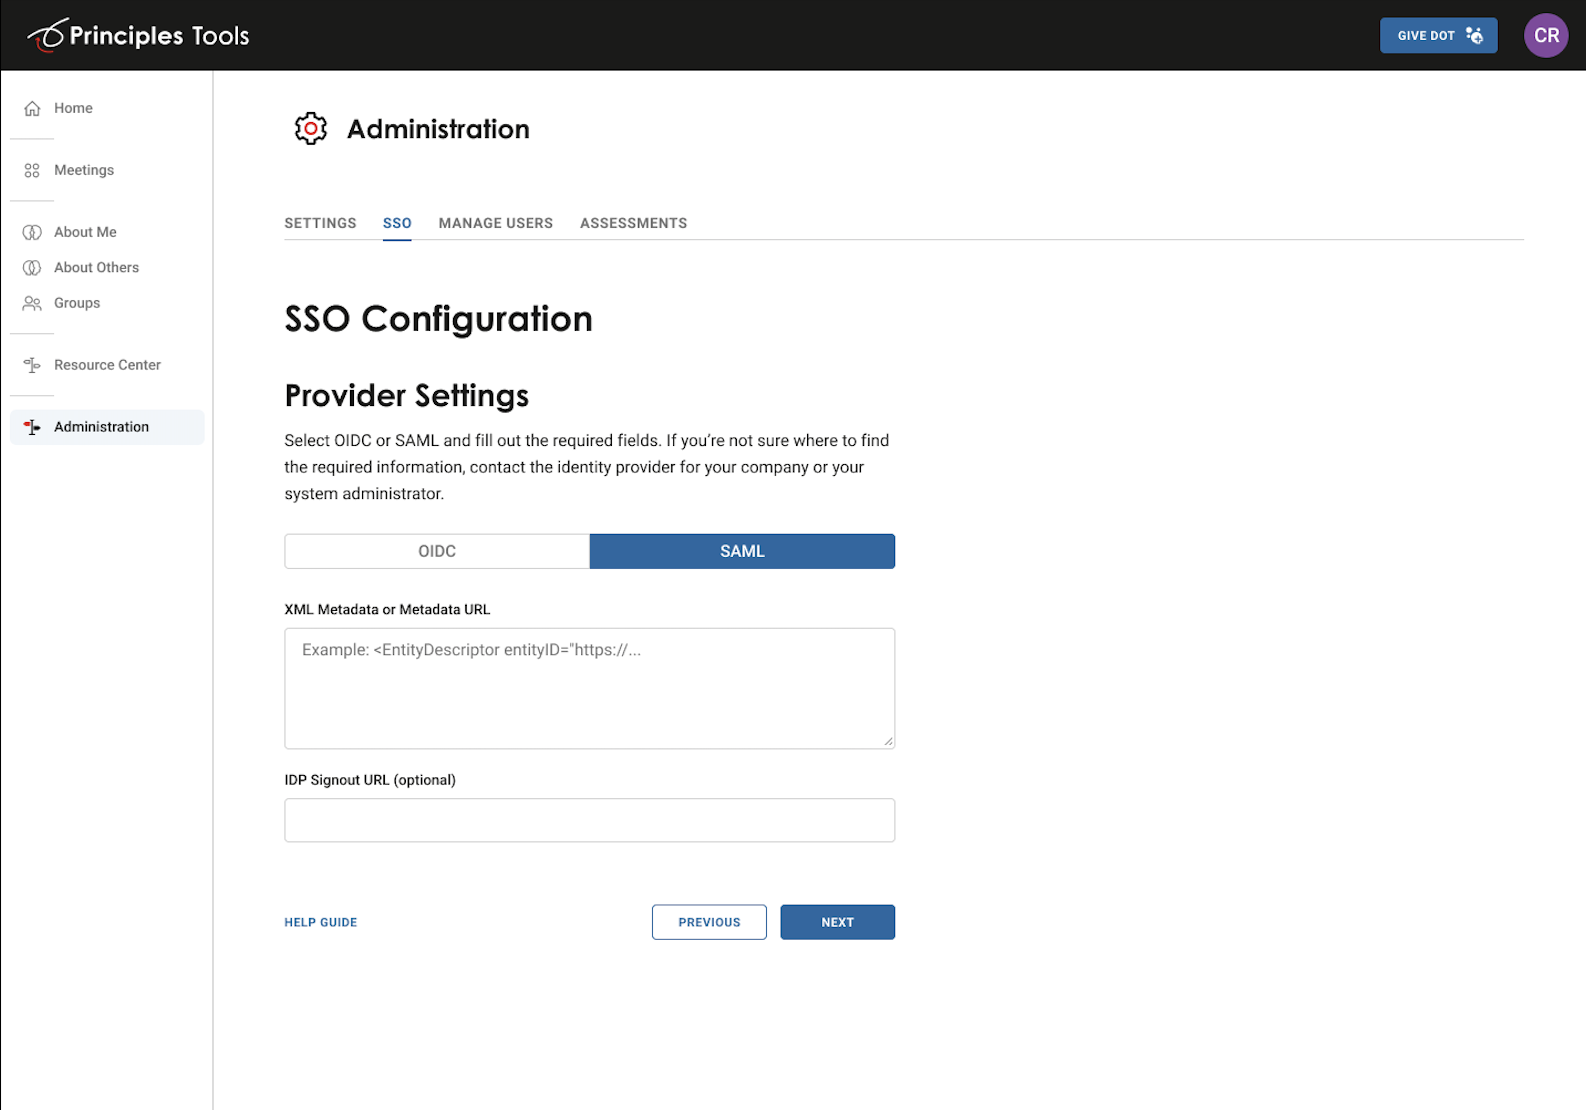Switch provider to OIDC
The image size is (1586, 1110).
tap(437, 551)
